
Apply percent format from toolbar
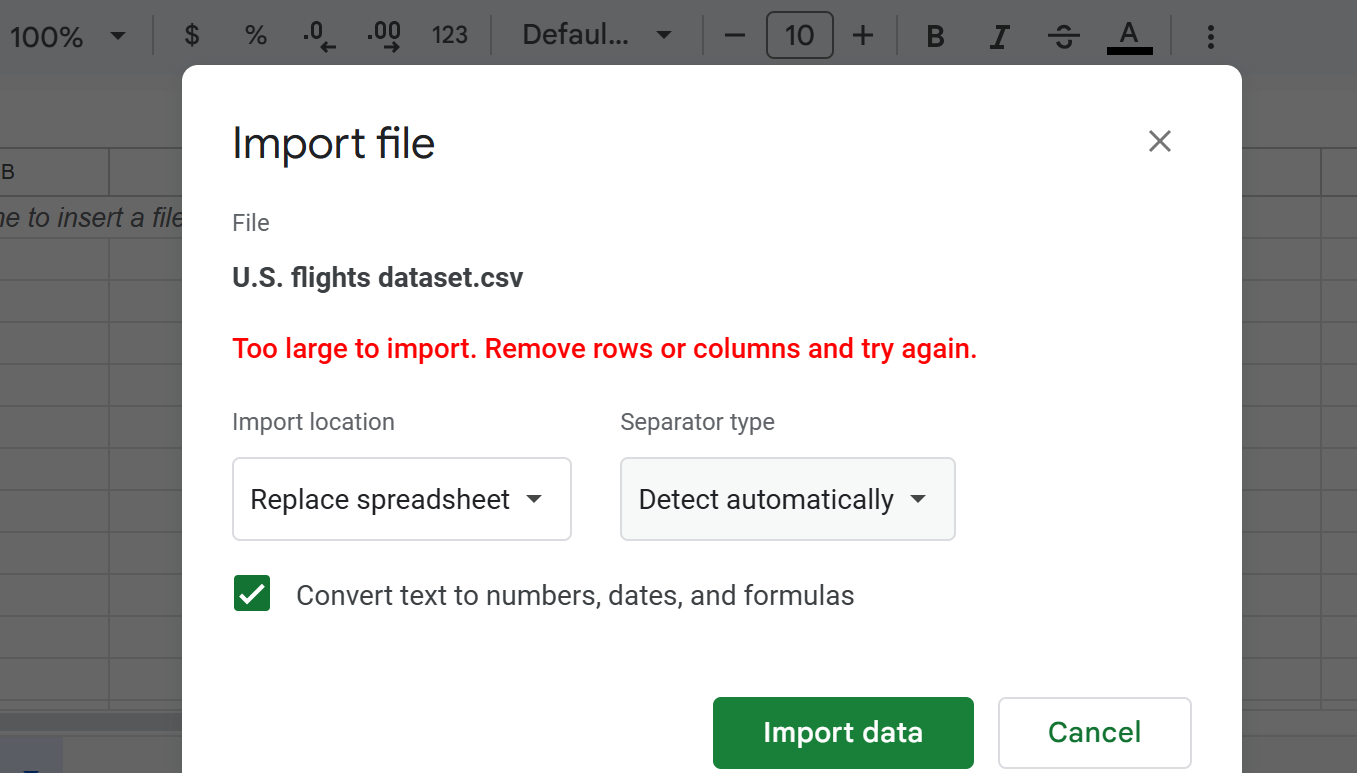(x=255, y=35)
